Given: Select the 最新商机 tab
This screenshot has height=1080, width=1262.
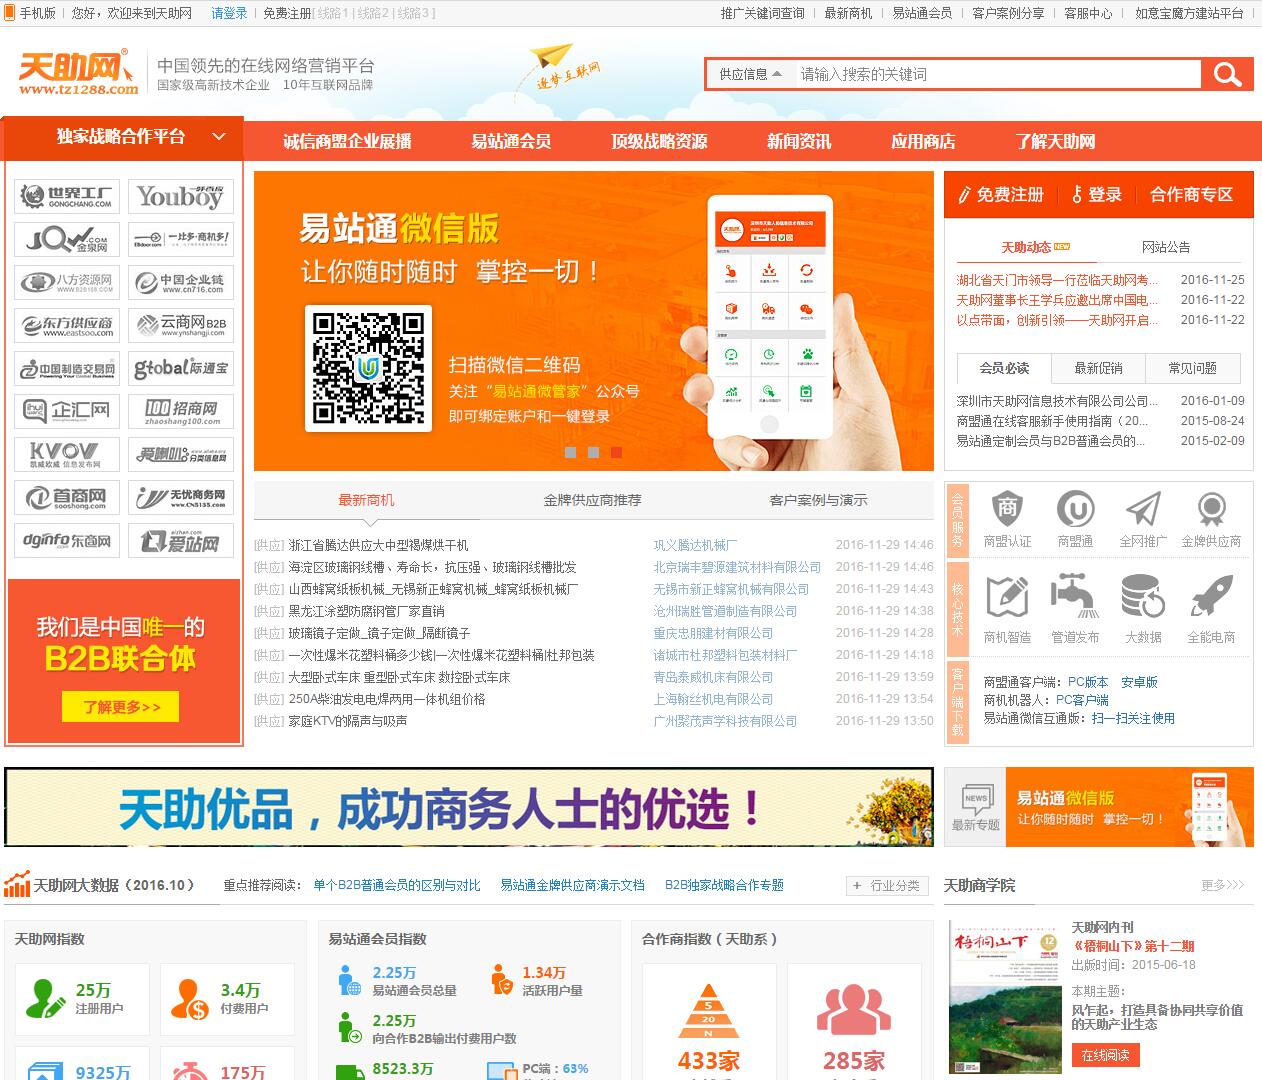Looking at the screenshot, I should [x=366, y=500].
